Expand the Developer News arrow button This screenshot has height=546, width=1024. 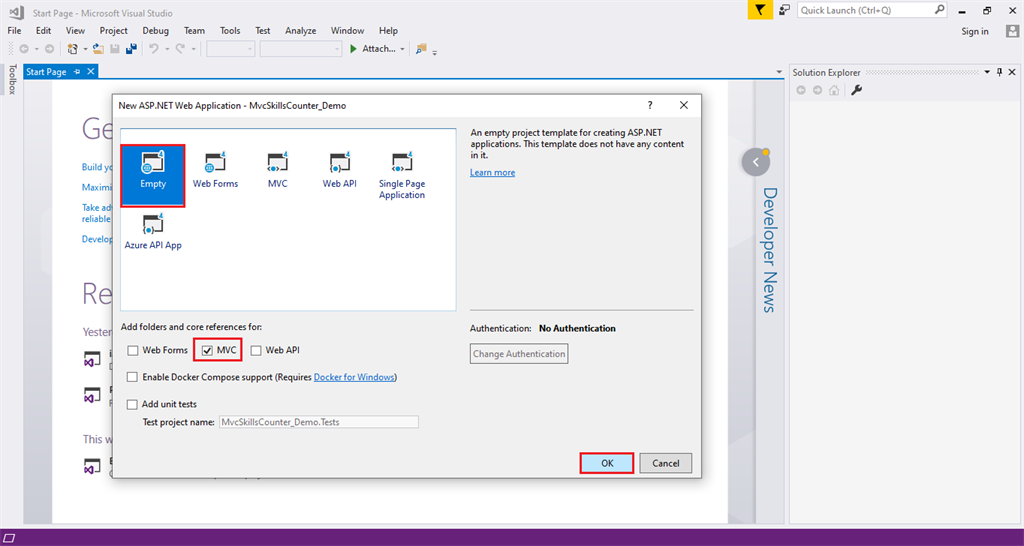pyautogui.click(x=756, y=162)
